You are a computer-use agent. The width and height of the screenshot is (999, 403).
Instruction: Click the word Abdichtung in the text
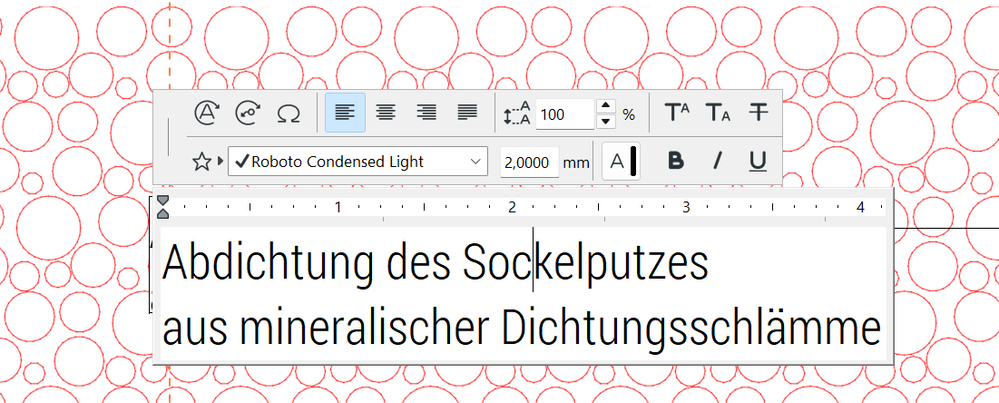click(x=268, y=264)
